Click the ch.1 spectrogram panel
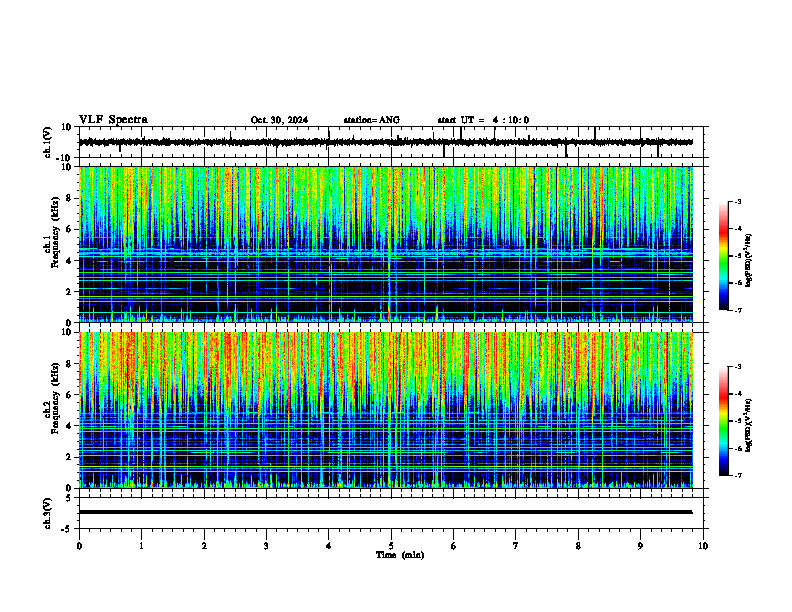 tap(386, 244)
